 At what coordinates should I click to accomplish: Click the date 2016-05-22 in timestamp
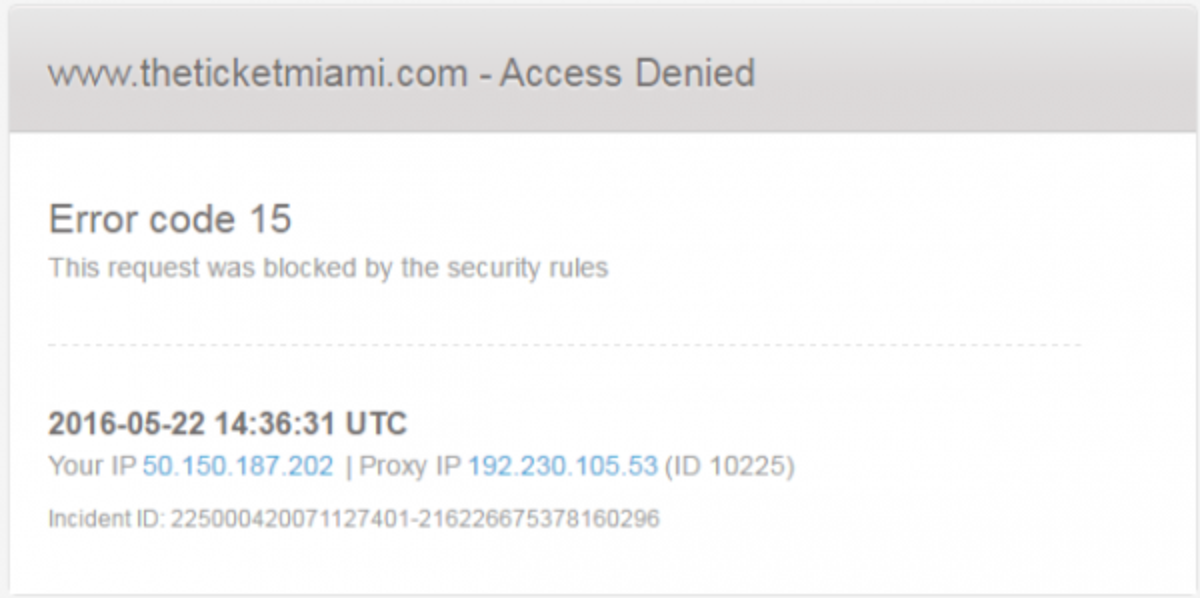click(x=127, y=424)
